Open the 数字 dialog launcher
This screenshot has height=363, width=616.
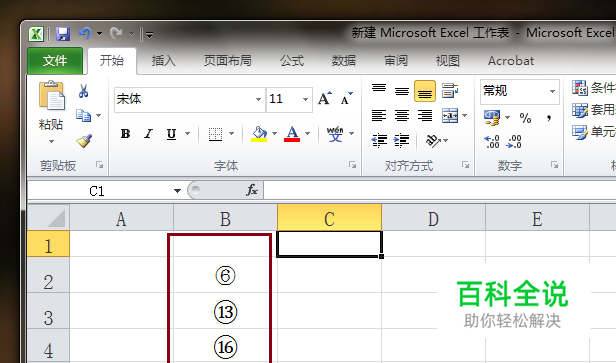coord(554,165)
